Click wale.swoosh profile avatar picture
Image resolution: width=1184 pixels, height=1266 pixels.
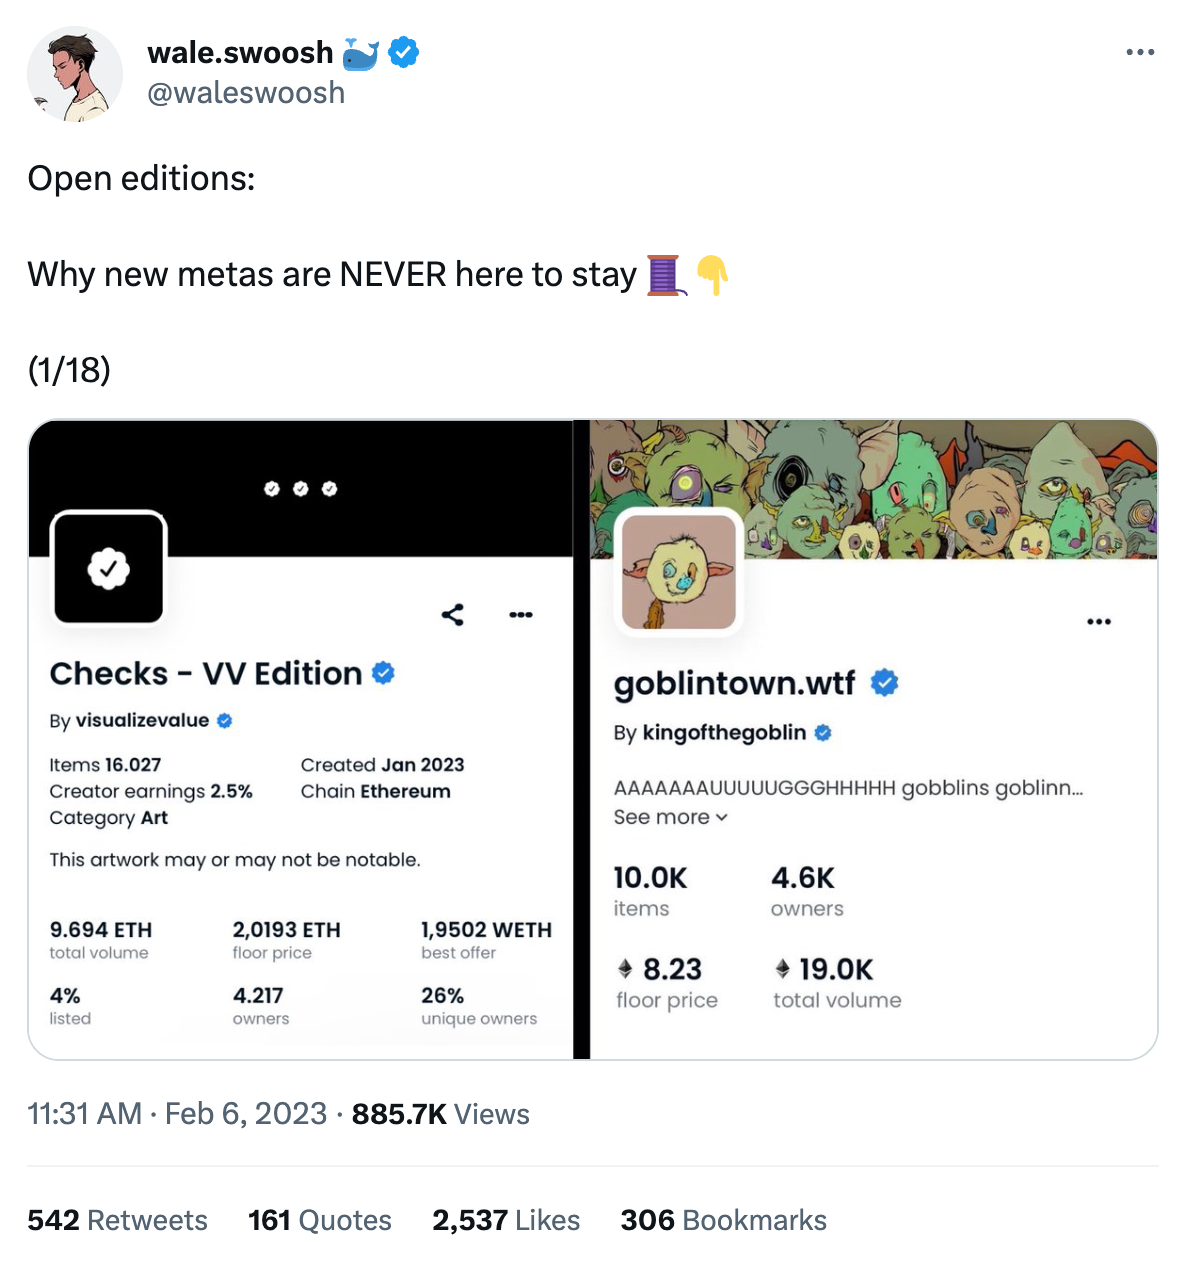(75, 75)
